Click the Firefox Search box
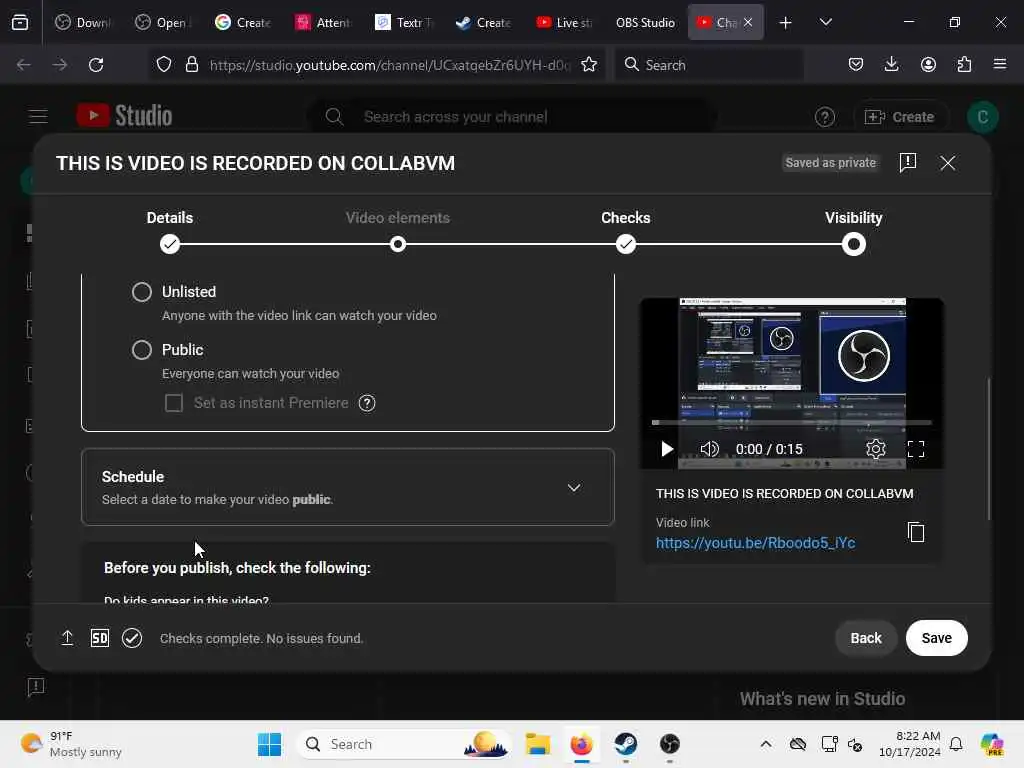 709,65
